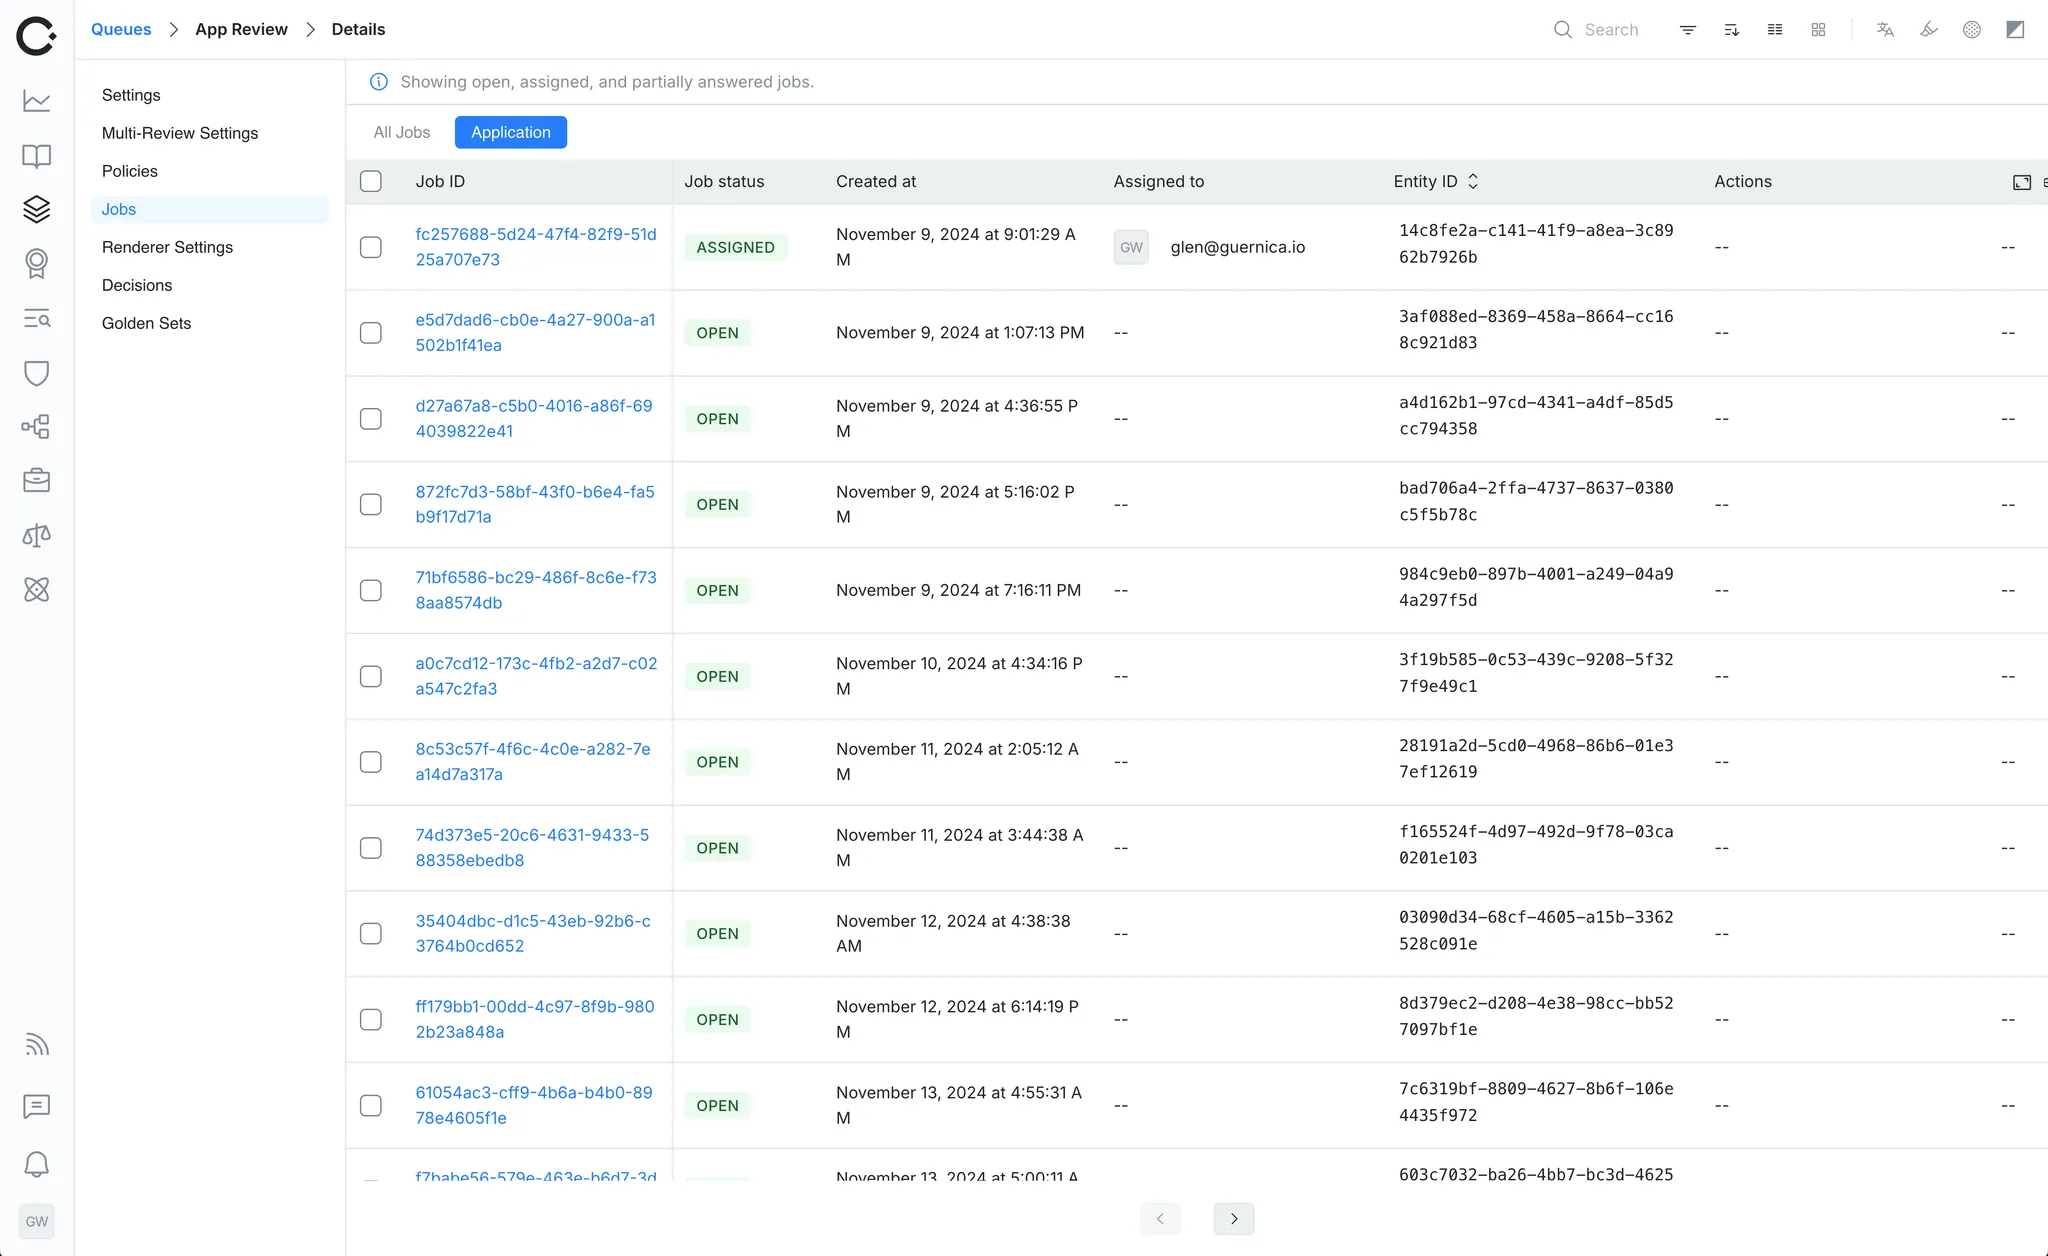Check the box for job 872fc7d3

point(371,505)
